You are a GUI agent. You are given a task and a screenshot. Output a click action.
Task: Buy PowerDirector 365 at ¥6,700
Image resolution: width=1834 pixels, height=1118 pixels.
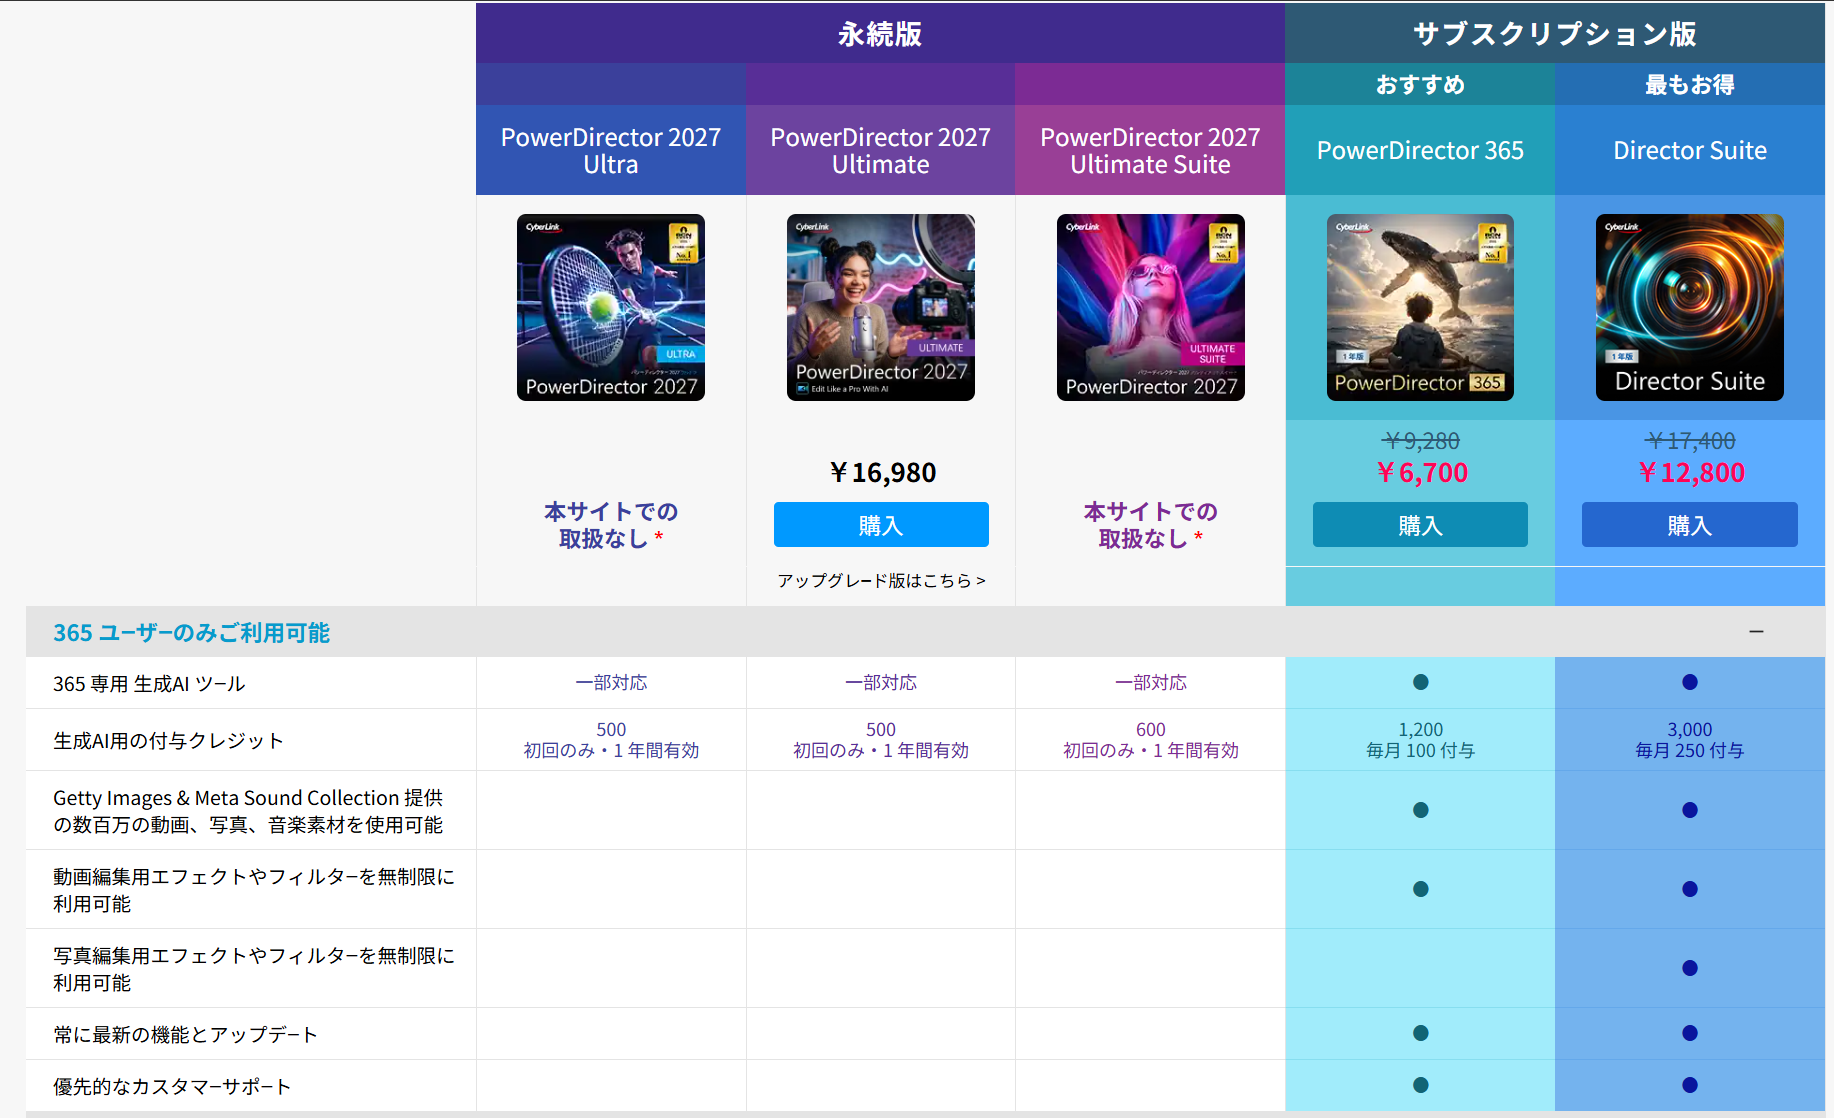click(x=1420, y=525)
